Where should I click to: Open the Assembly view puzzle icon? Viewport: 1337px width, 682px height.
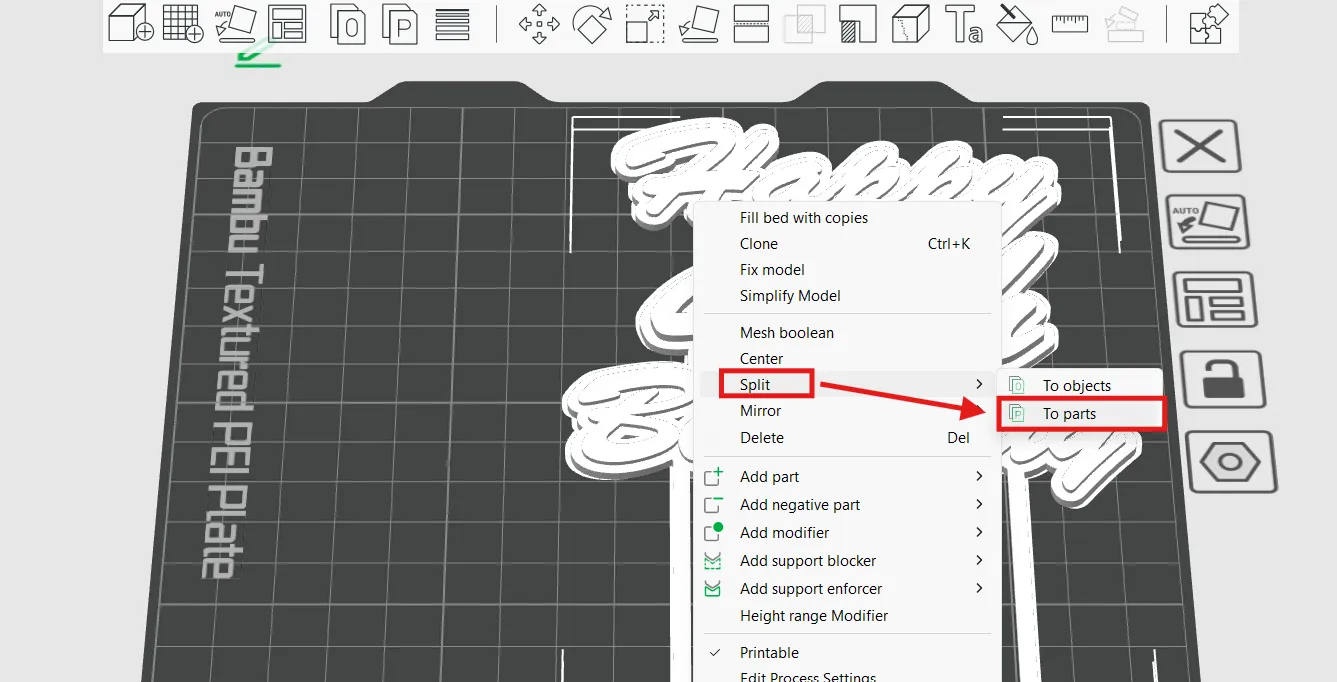[x=1208, y=24]
